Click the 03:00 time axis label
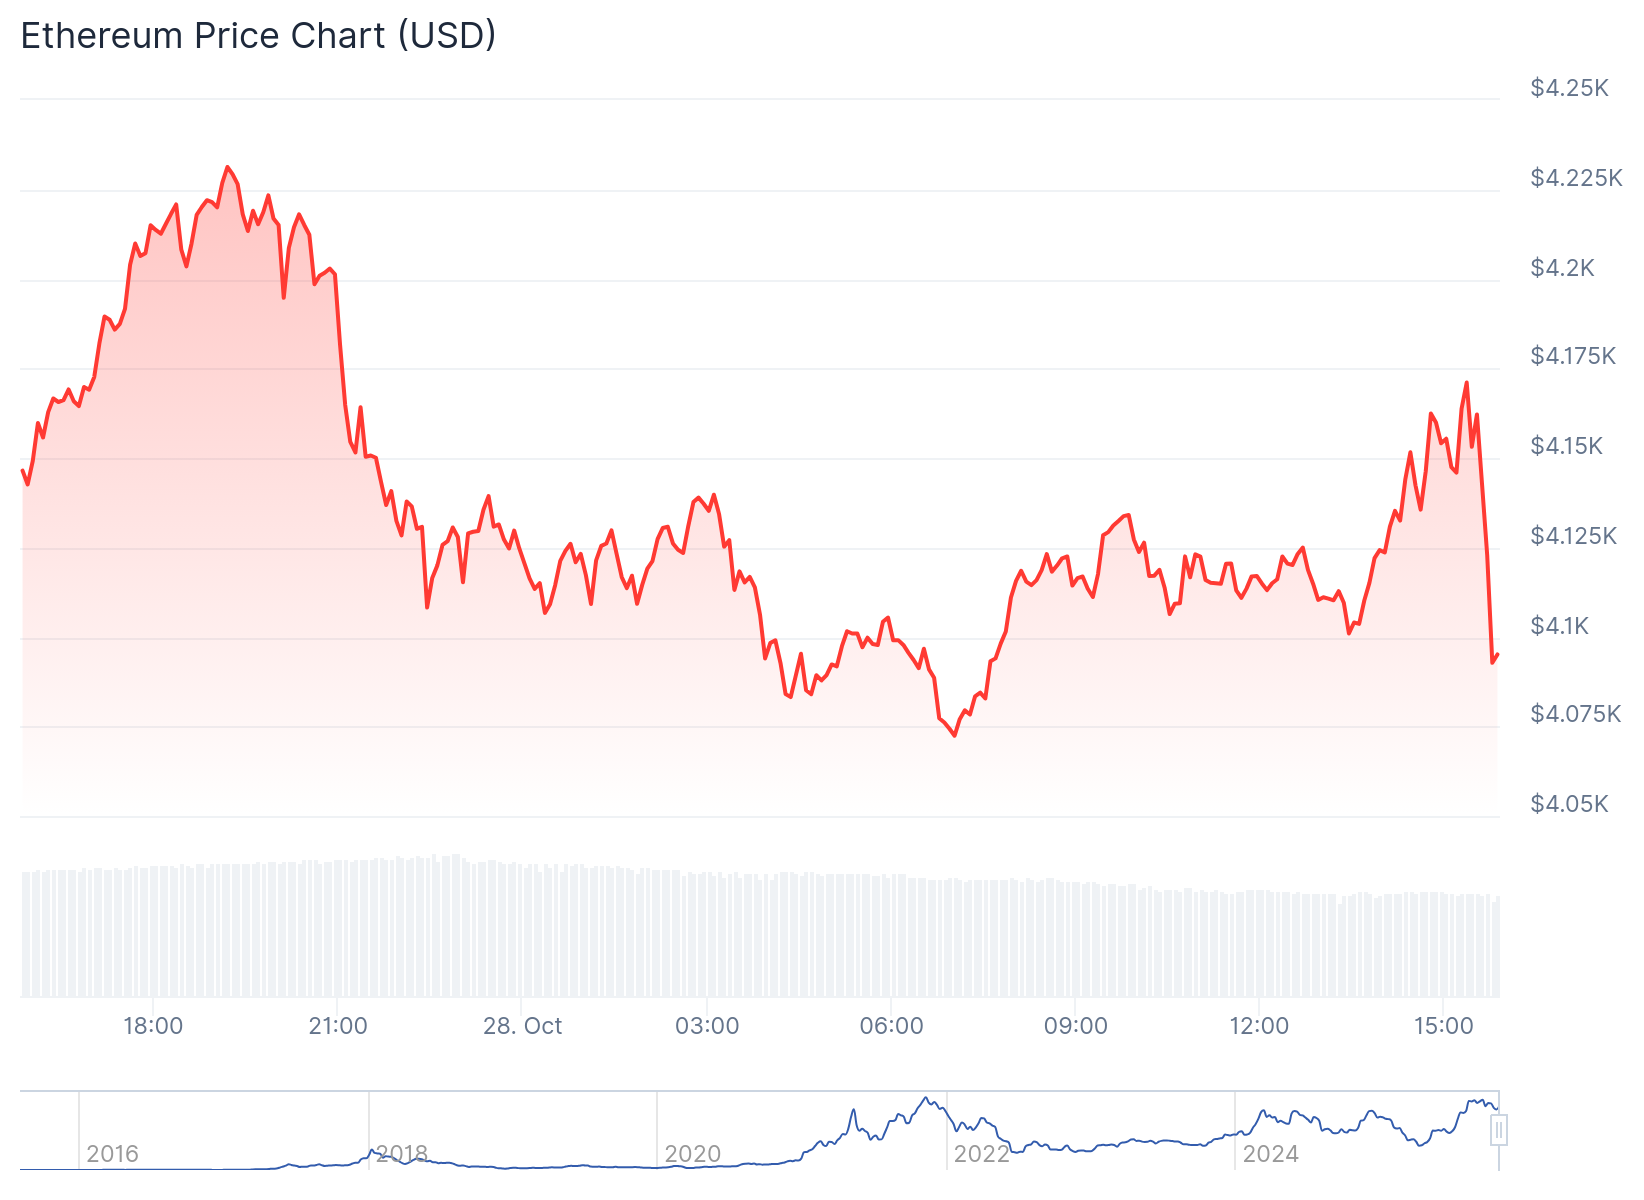1644x1200 pixels. coord(707,1026)
